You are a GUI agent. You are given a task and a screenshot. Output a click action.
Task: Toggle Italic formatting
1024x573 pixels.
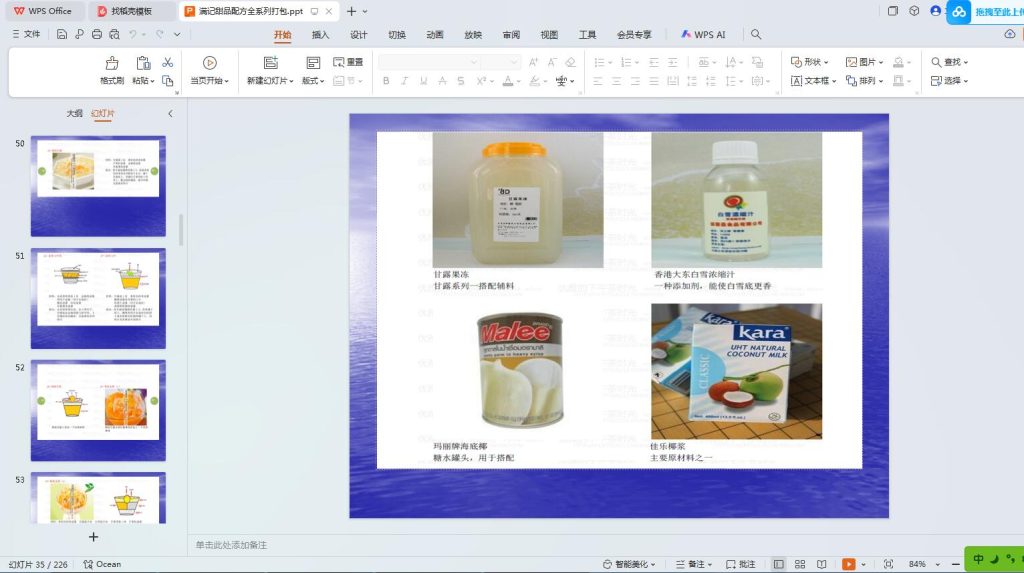point(404,81)
